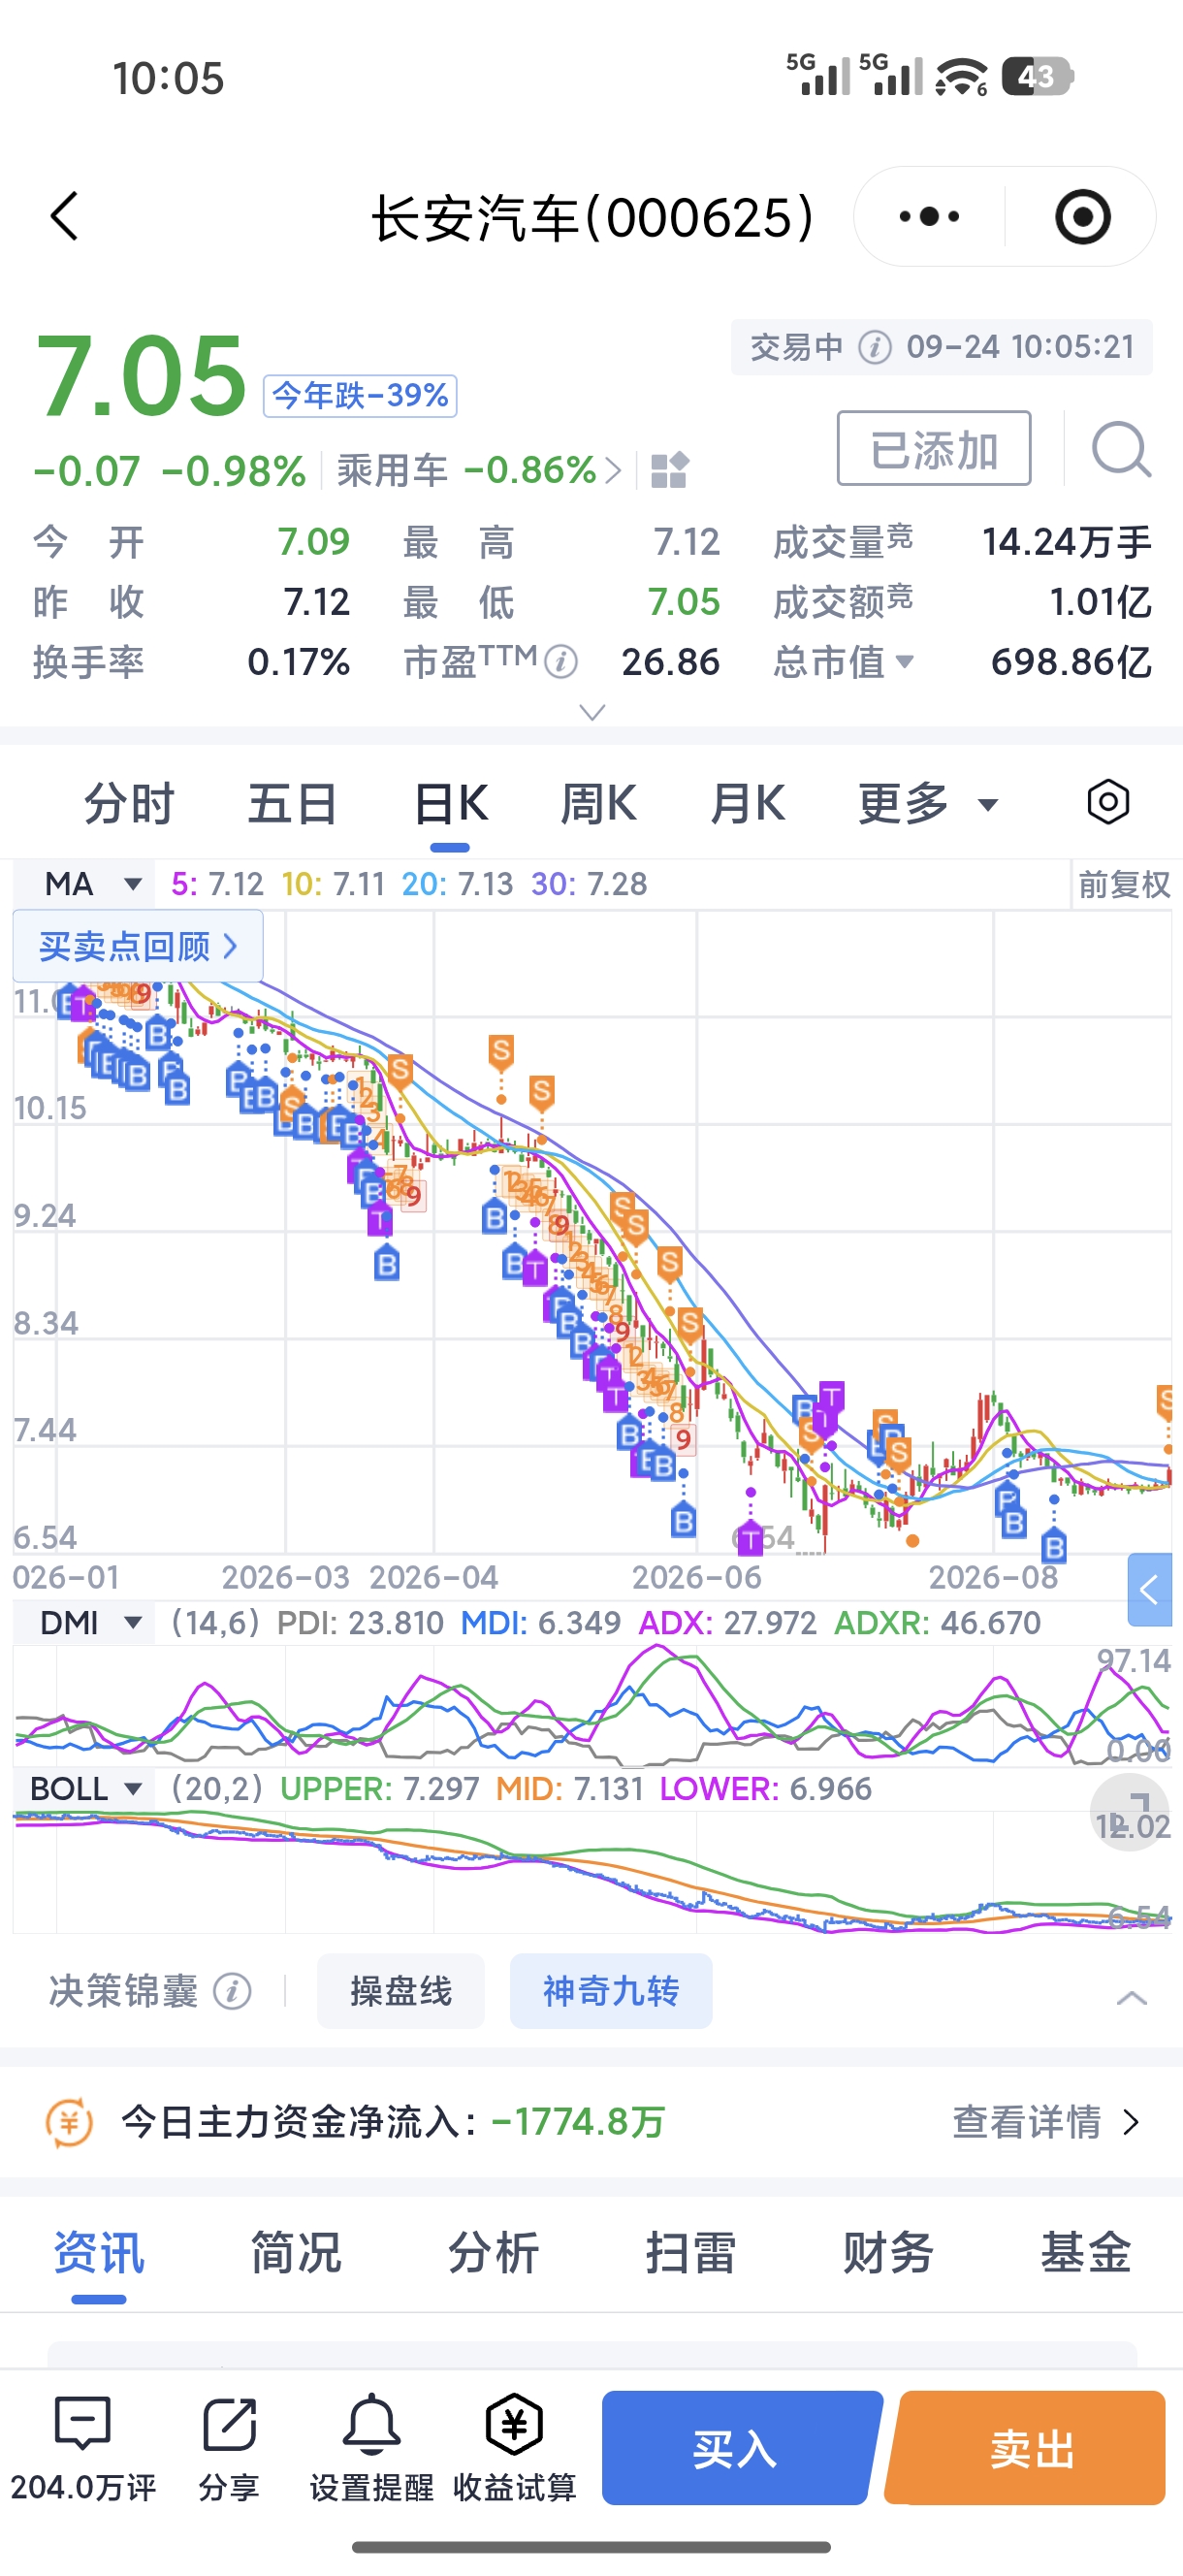Tap the 成交量 volume value 14.24万手
Screen dimensions: 1183x2576
[1066, 542]
